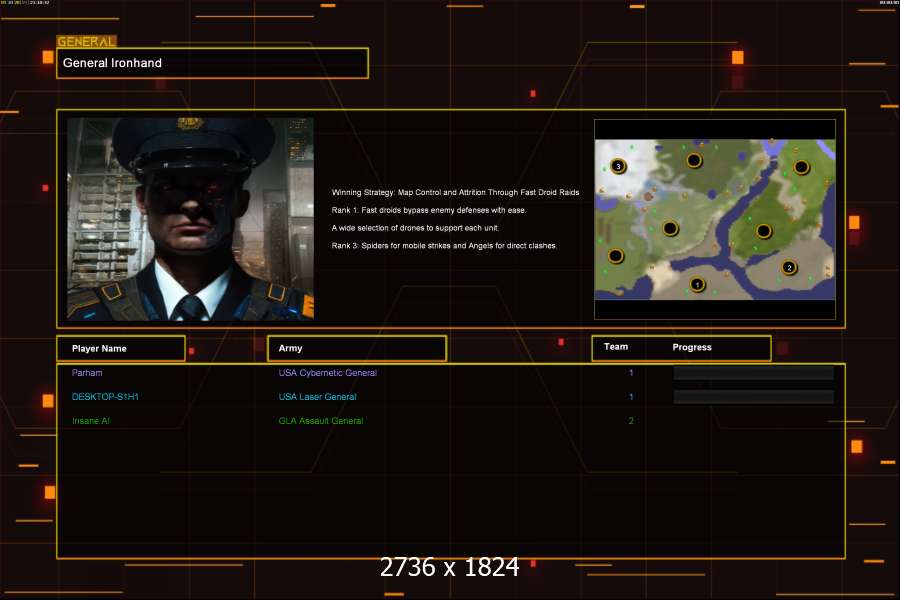Click Parham's loading progress bar
Screen dimensions: 900x600
pyautogui.click(x=754, y=373)
